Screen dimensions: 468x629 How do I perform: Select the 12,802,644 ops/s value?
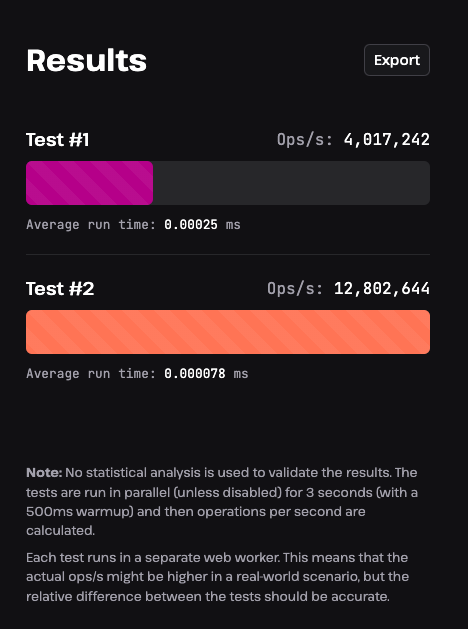[x=382, y=289]
